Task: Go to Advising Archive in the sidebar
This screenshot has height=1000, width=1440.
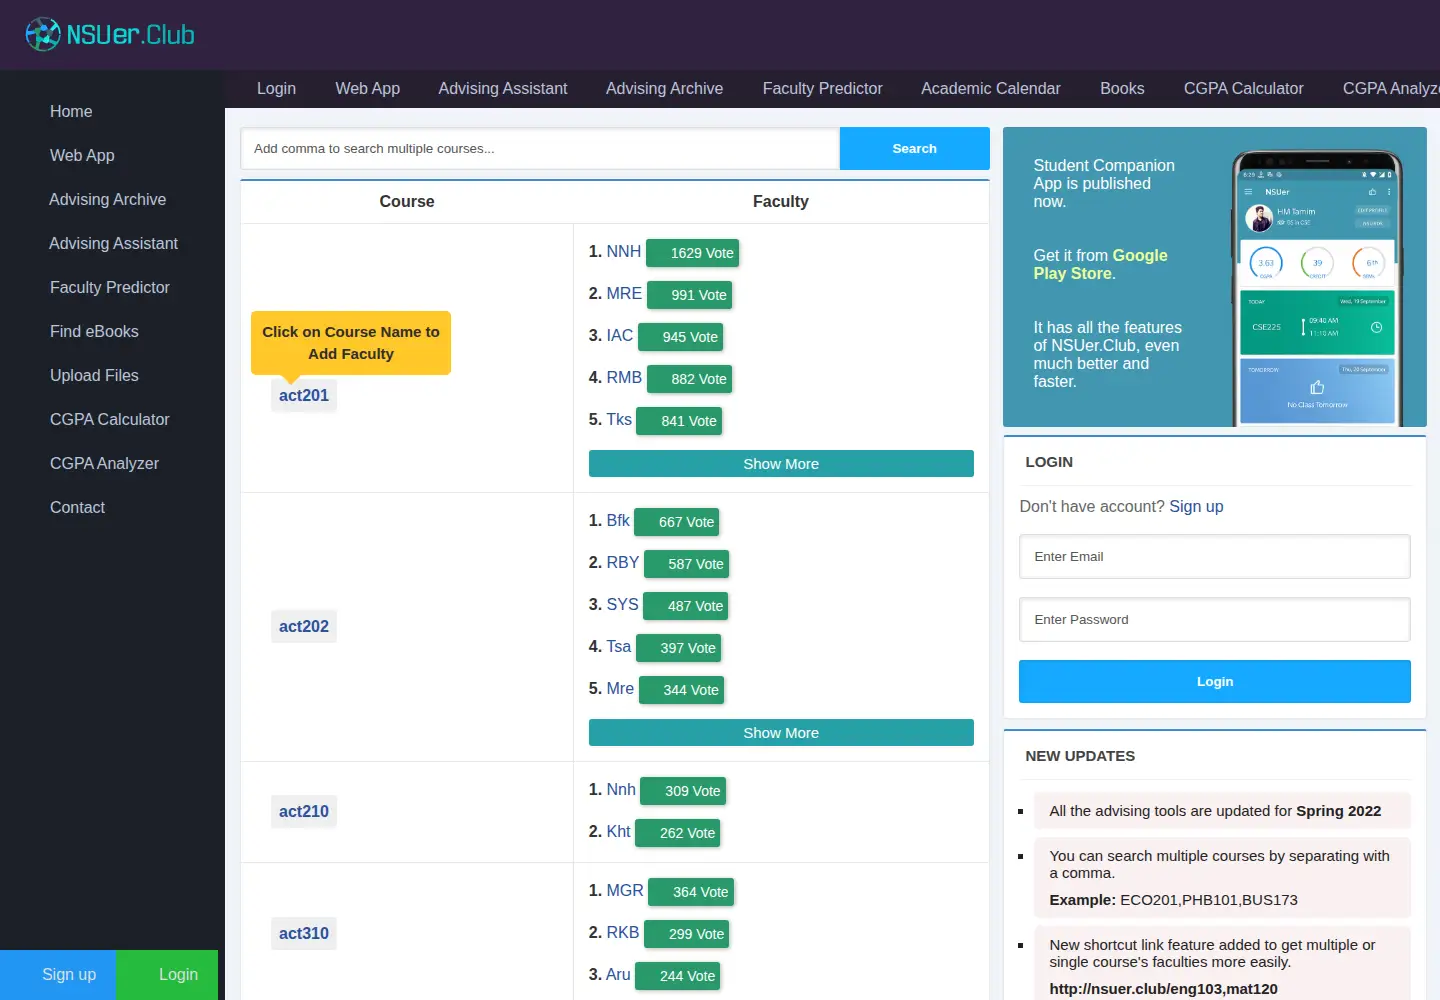Action: pyautogui.click(x=108, y=199)
